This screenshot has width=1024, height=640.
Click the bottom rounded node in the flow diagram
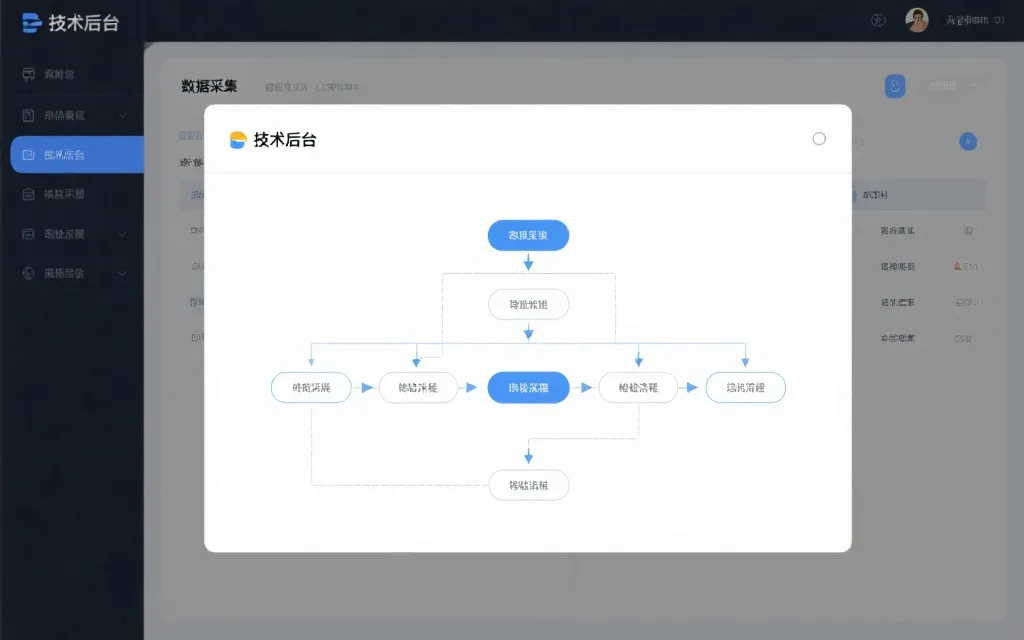(528, 485)
